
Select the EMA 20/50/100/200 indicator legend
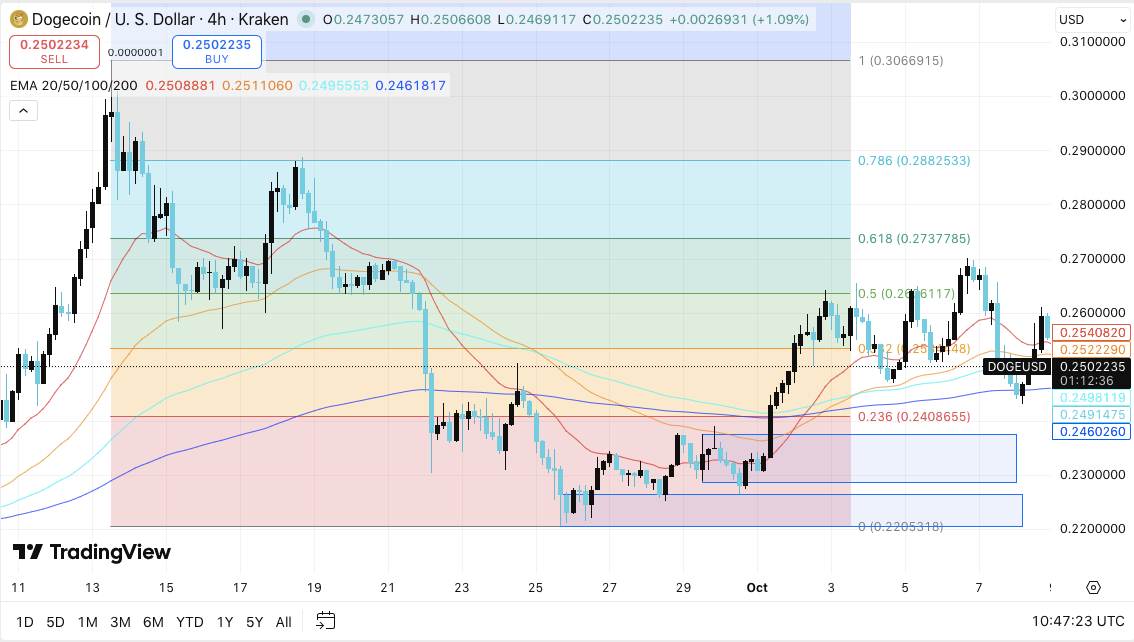click(71, 86)
